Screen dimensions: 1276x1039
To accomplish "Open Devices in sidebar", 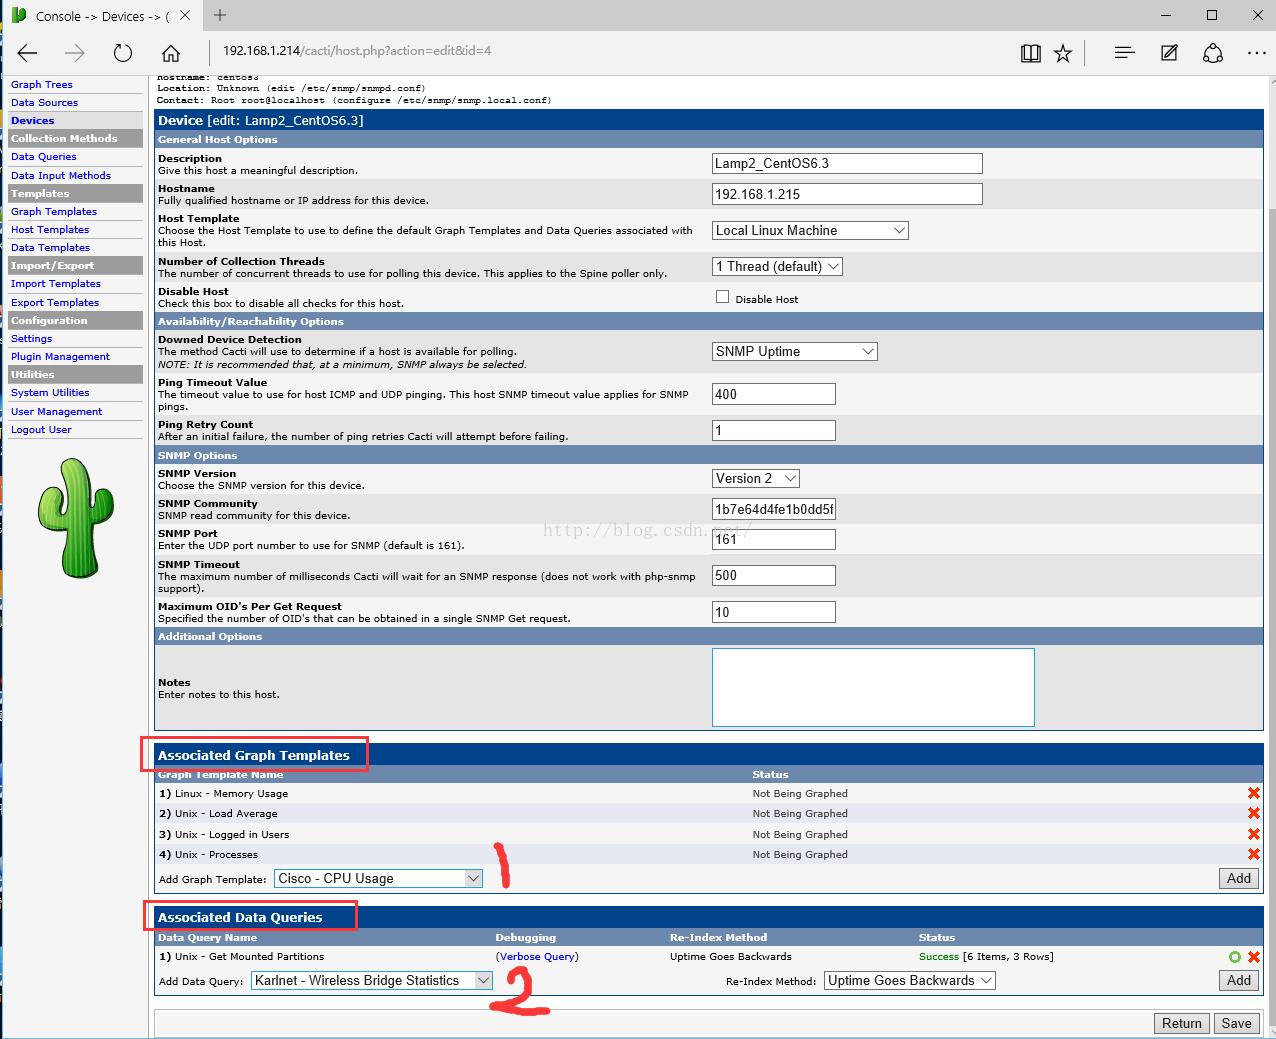I will pyautogui.click(x=33, y=121).
